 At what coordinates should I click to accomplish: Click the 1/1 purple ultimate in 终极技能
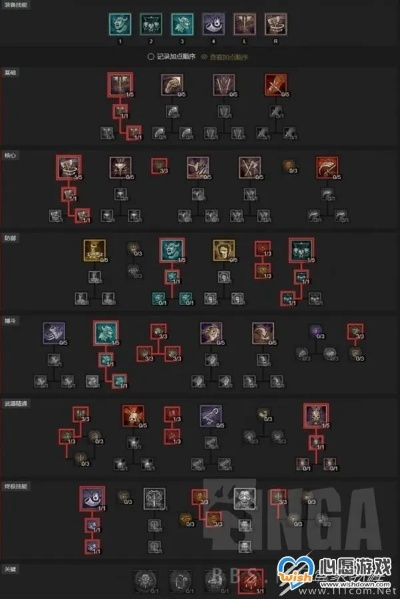point(92,499)
